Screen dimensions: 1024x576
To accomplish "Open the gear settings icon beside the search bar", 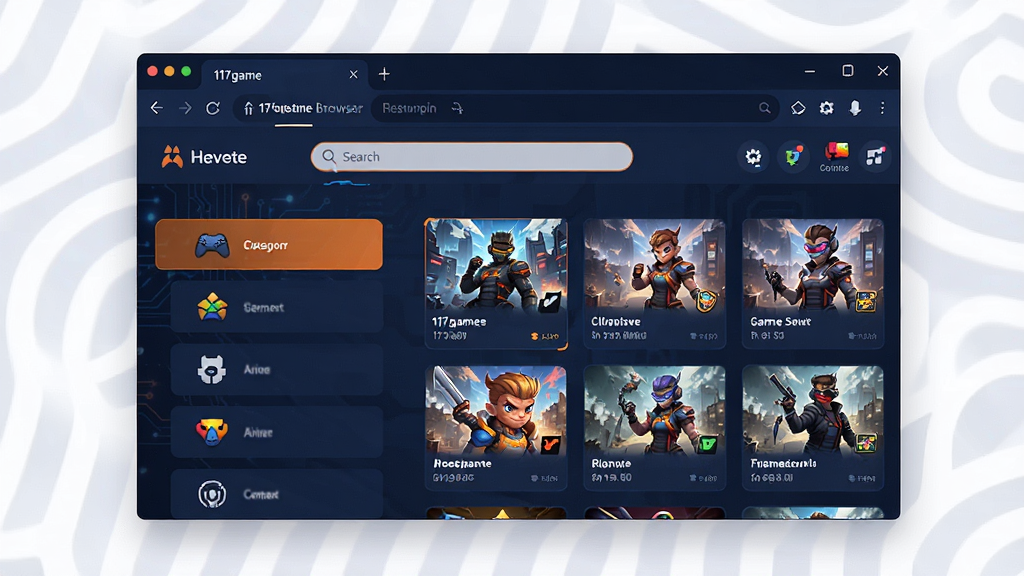I will pos(753,157).
